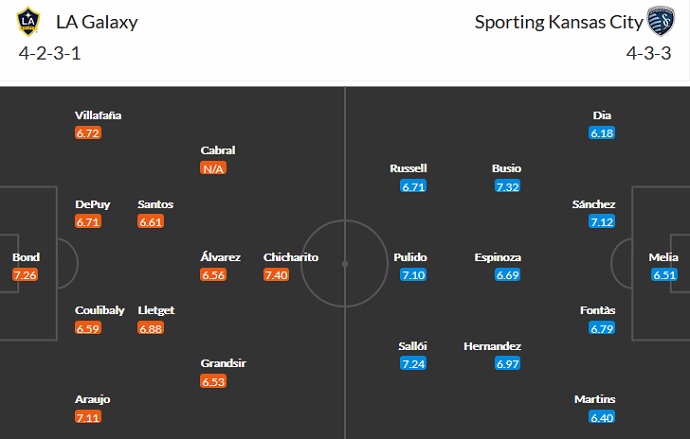Click Bond's 7.26 rating badge
Viewport: 690px width, 439px height.
coord(25,275)
